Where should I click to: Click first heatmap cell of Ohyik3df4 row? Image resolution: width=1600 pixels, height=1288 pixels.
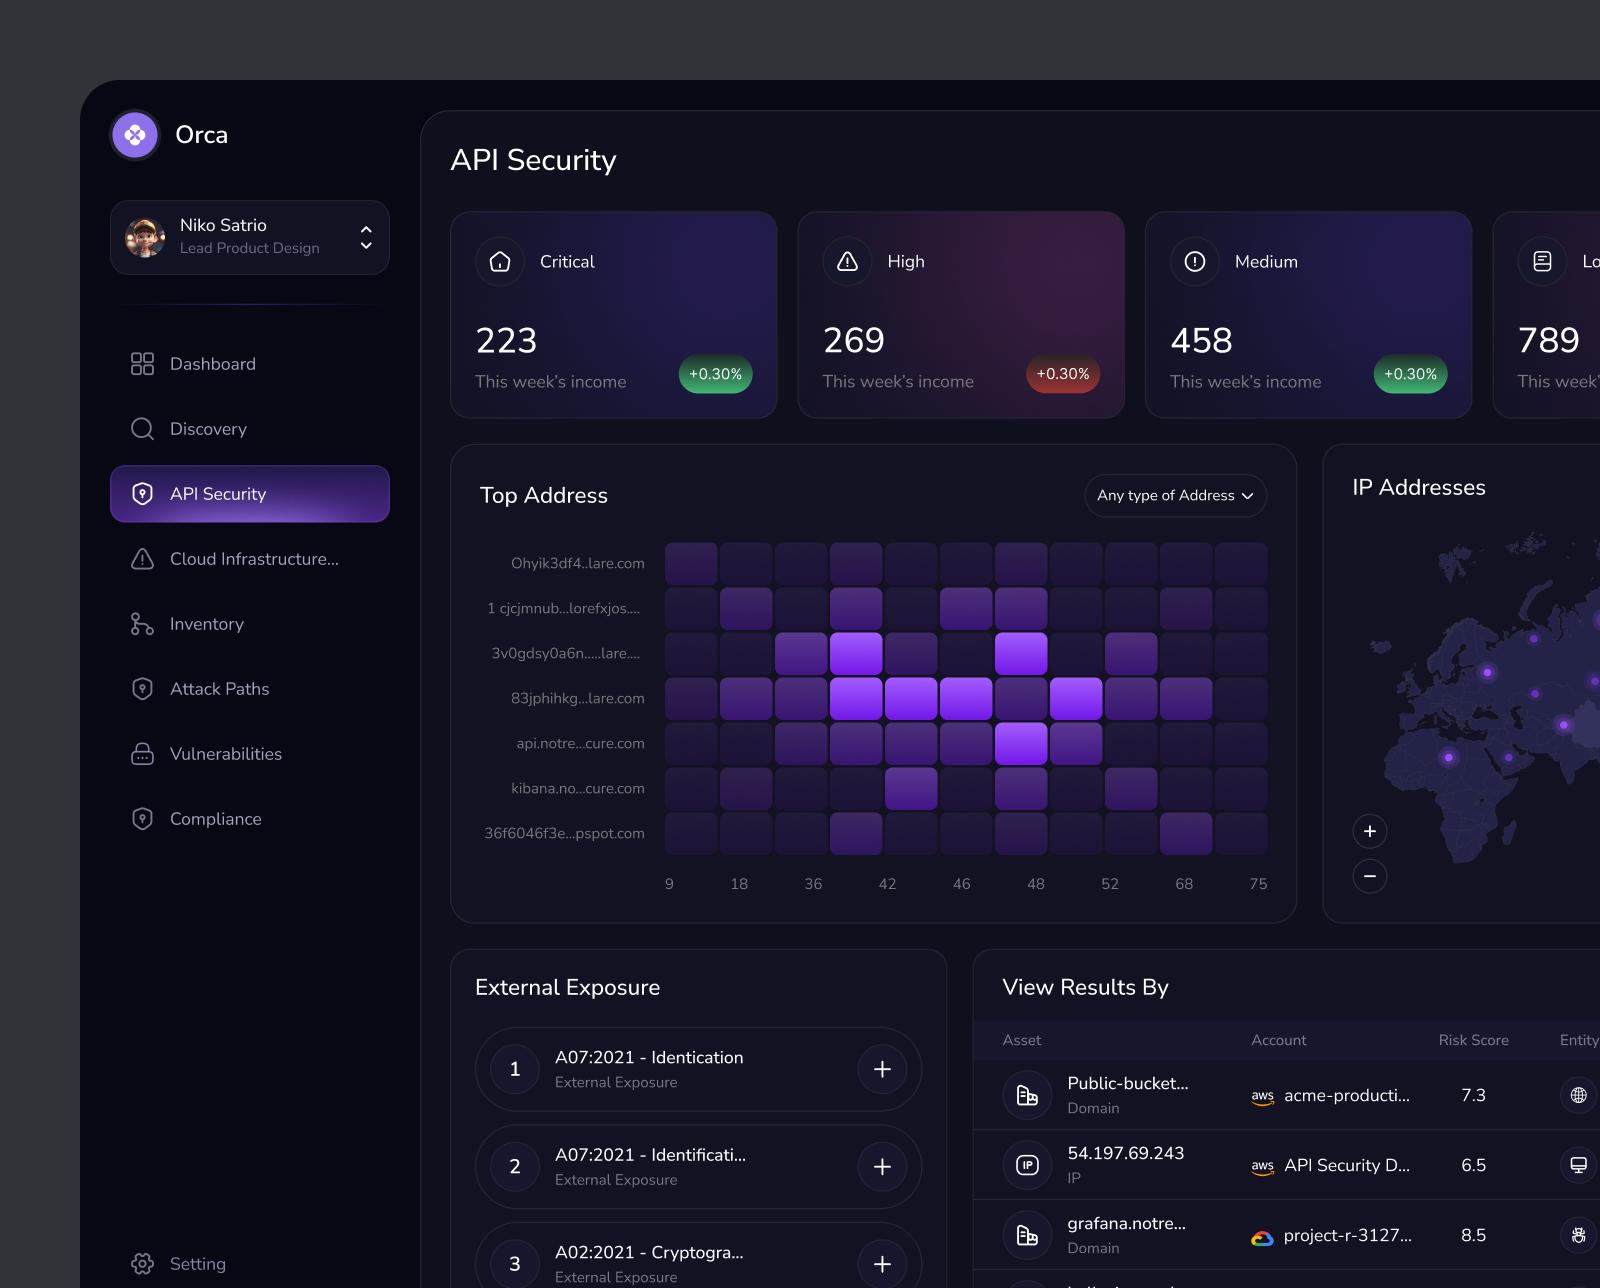(691, 564)
